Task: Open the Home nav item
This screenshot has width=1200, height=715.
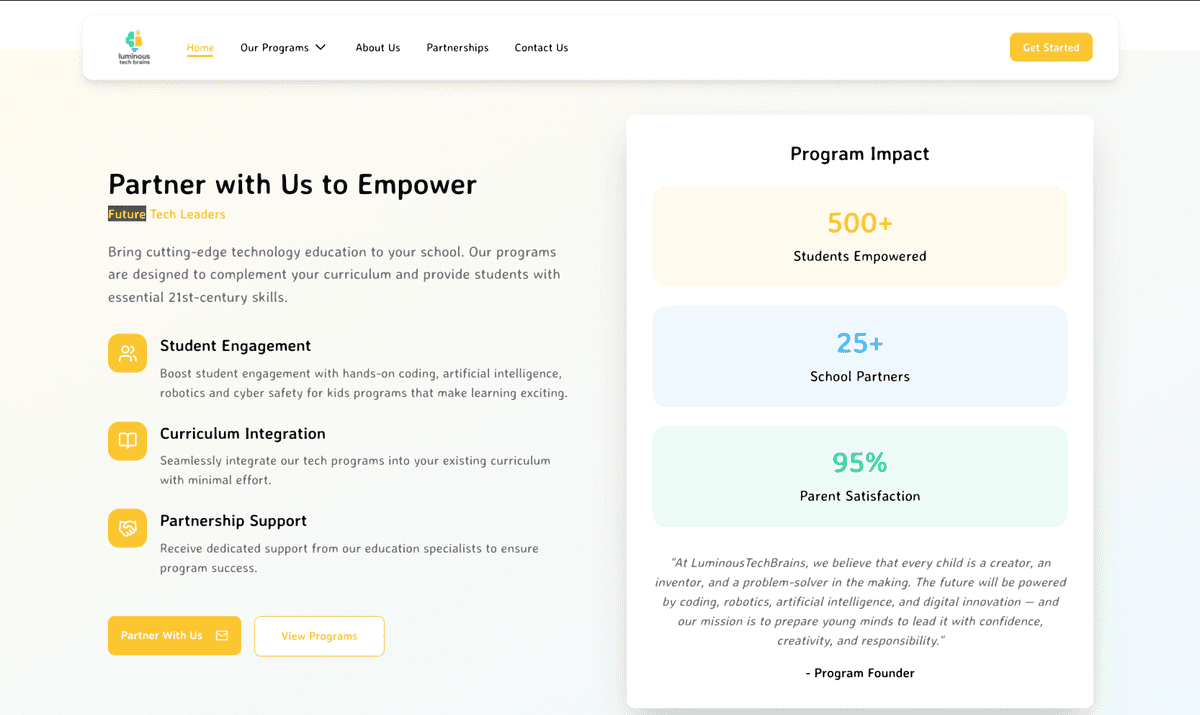Action: coord(200,48)
